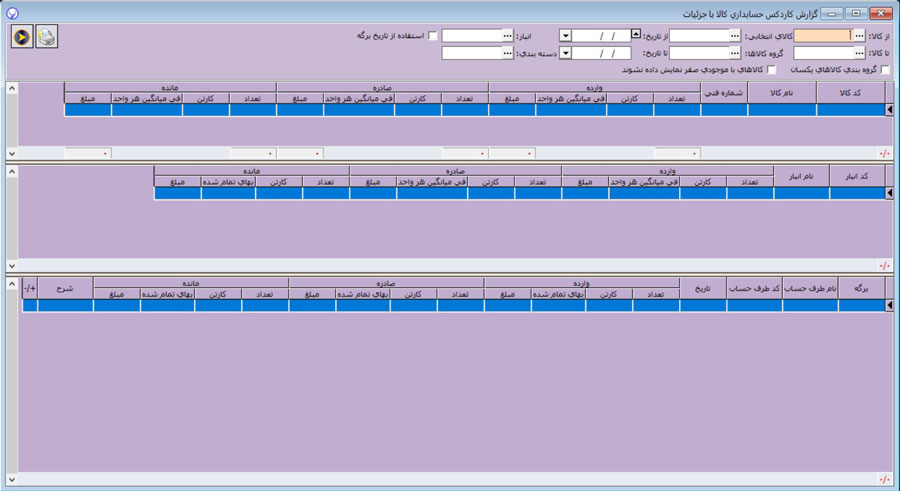
Task: Click the small up arrow beside 'از تاریخ' label
Action: [x=636, y=33]
